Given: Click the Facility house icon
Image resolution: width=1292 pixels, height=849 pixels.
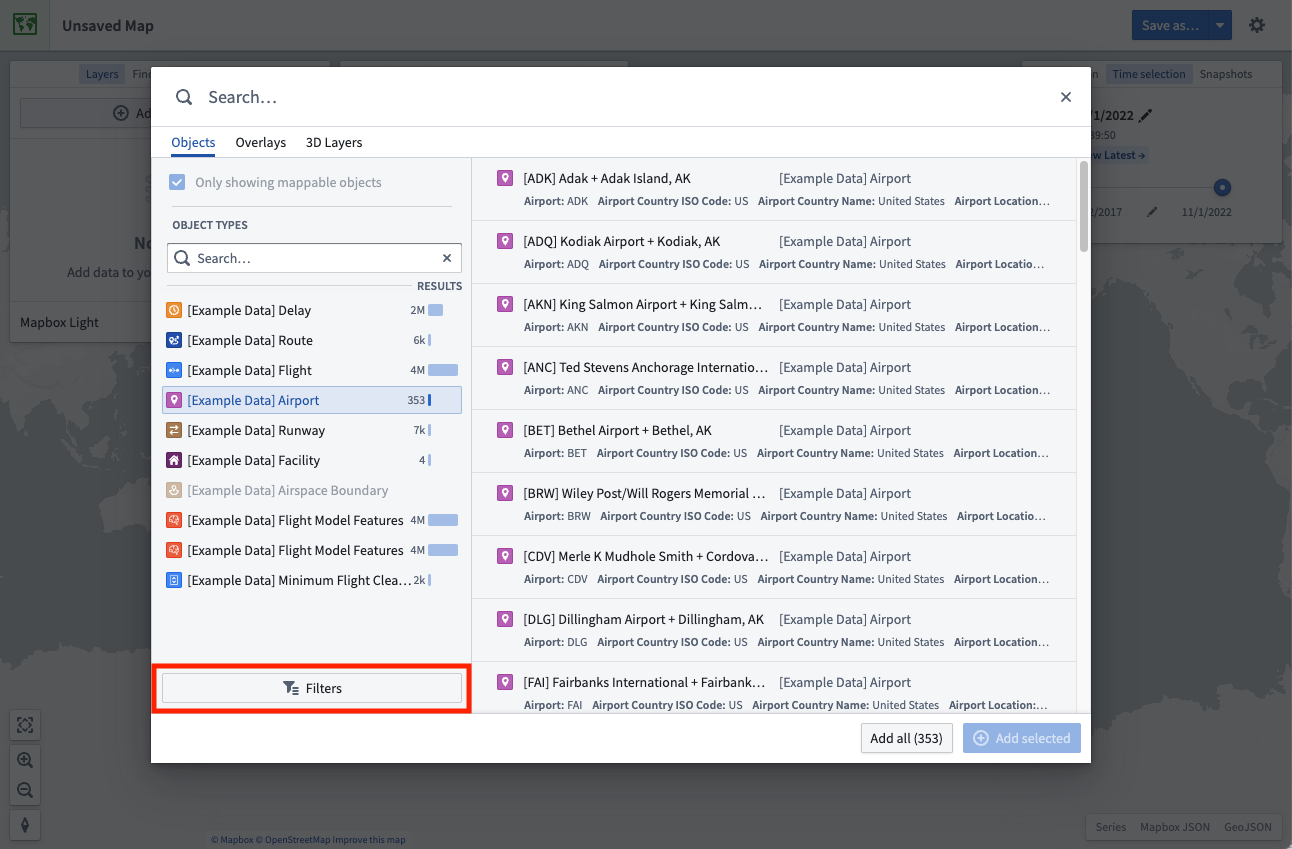Looking at the screenshot, I should tap(174, 460).
